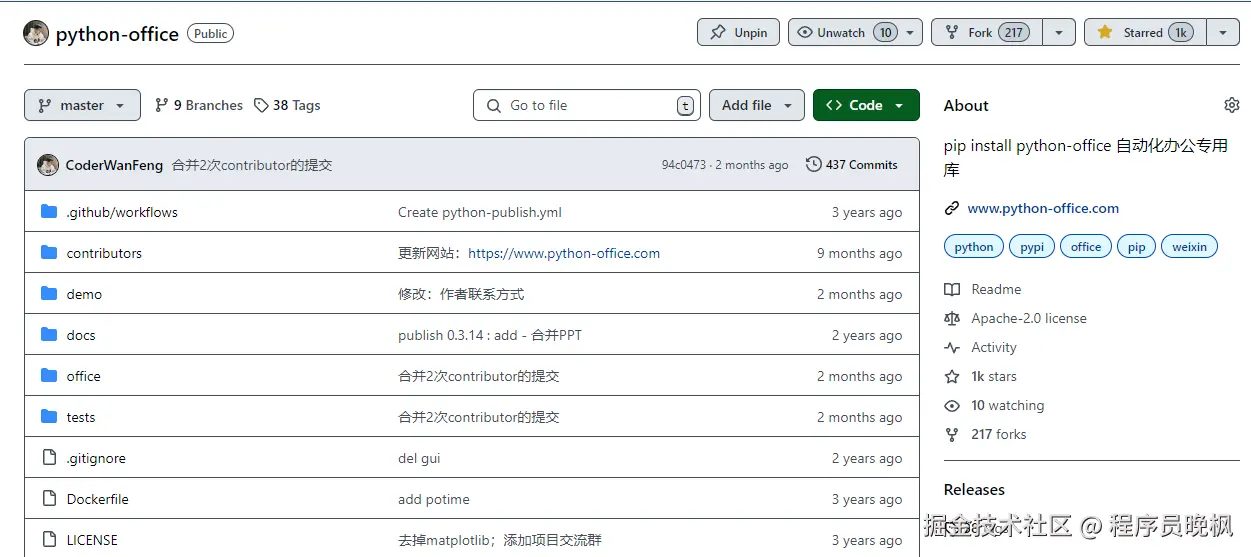
Task: Click the folder icon beside demo
Action: (x=49, y=293)
